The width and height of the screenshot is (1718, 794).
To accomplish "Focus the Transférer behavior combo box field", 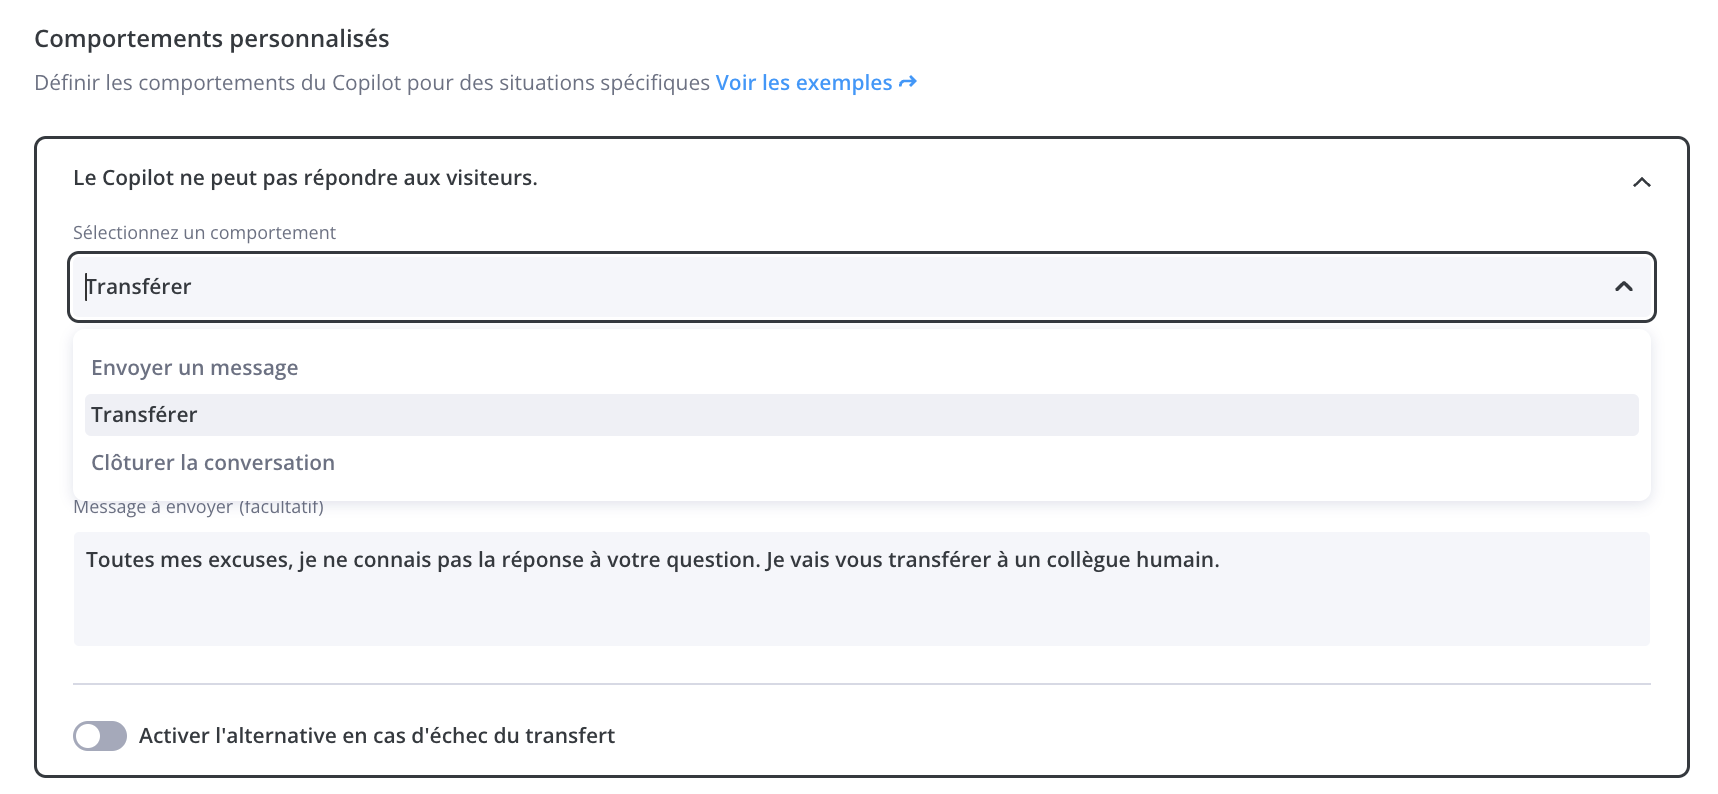I will [861, 287].
